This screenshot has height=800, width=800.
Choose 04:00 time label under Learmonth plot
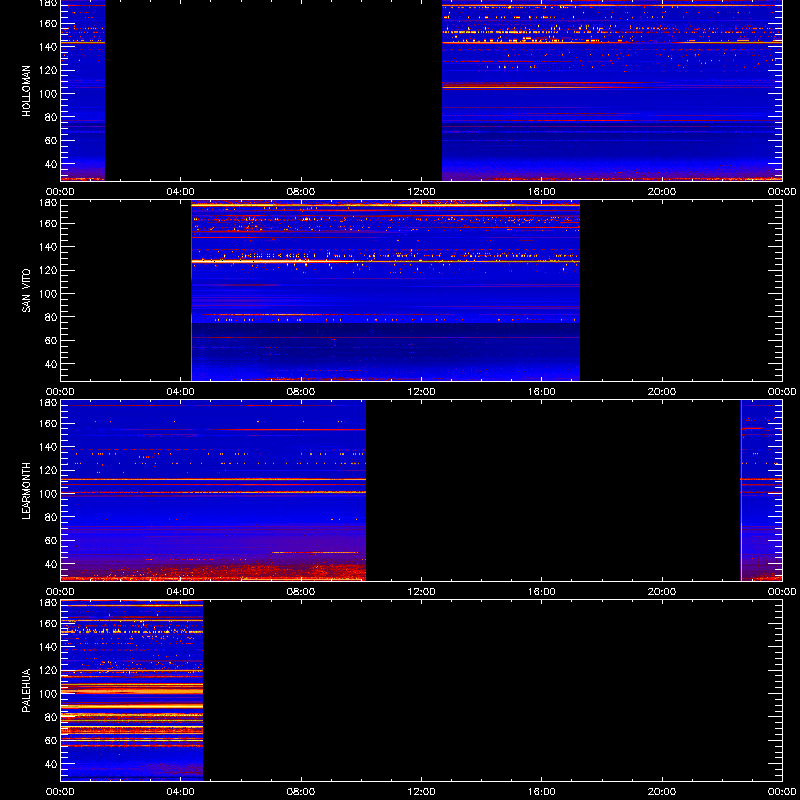pos(181,592)
